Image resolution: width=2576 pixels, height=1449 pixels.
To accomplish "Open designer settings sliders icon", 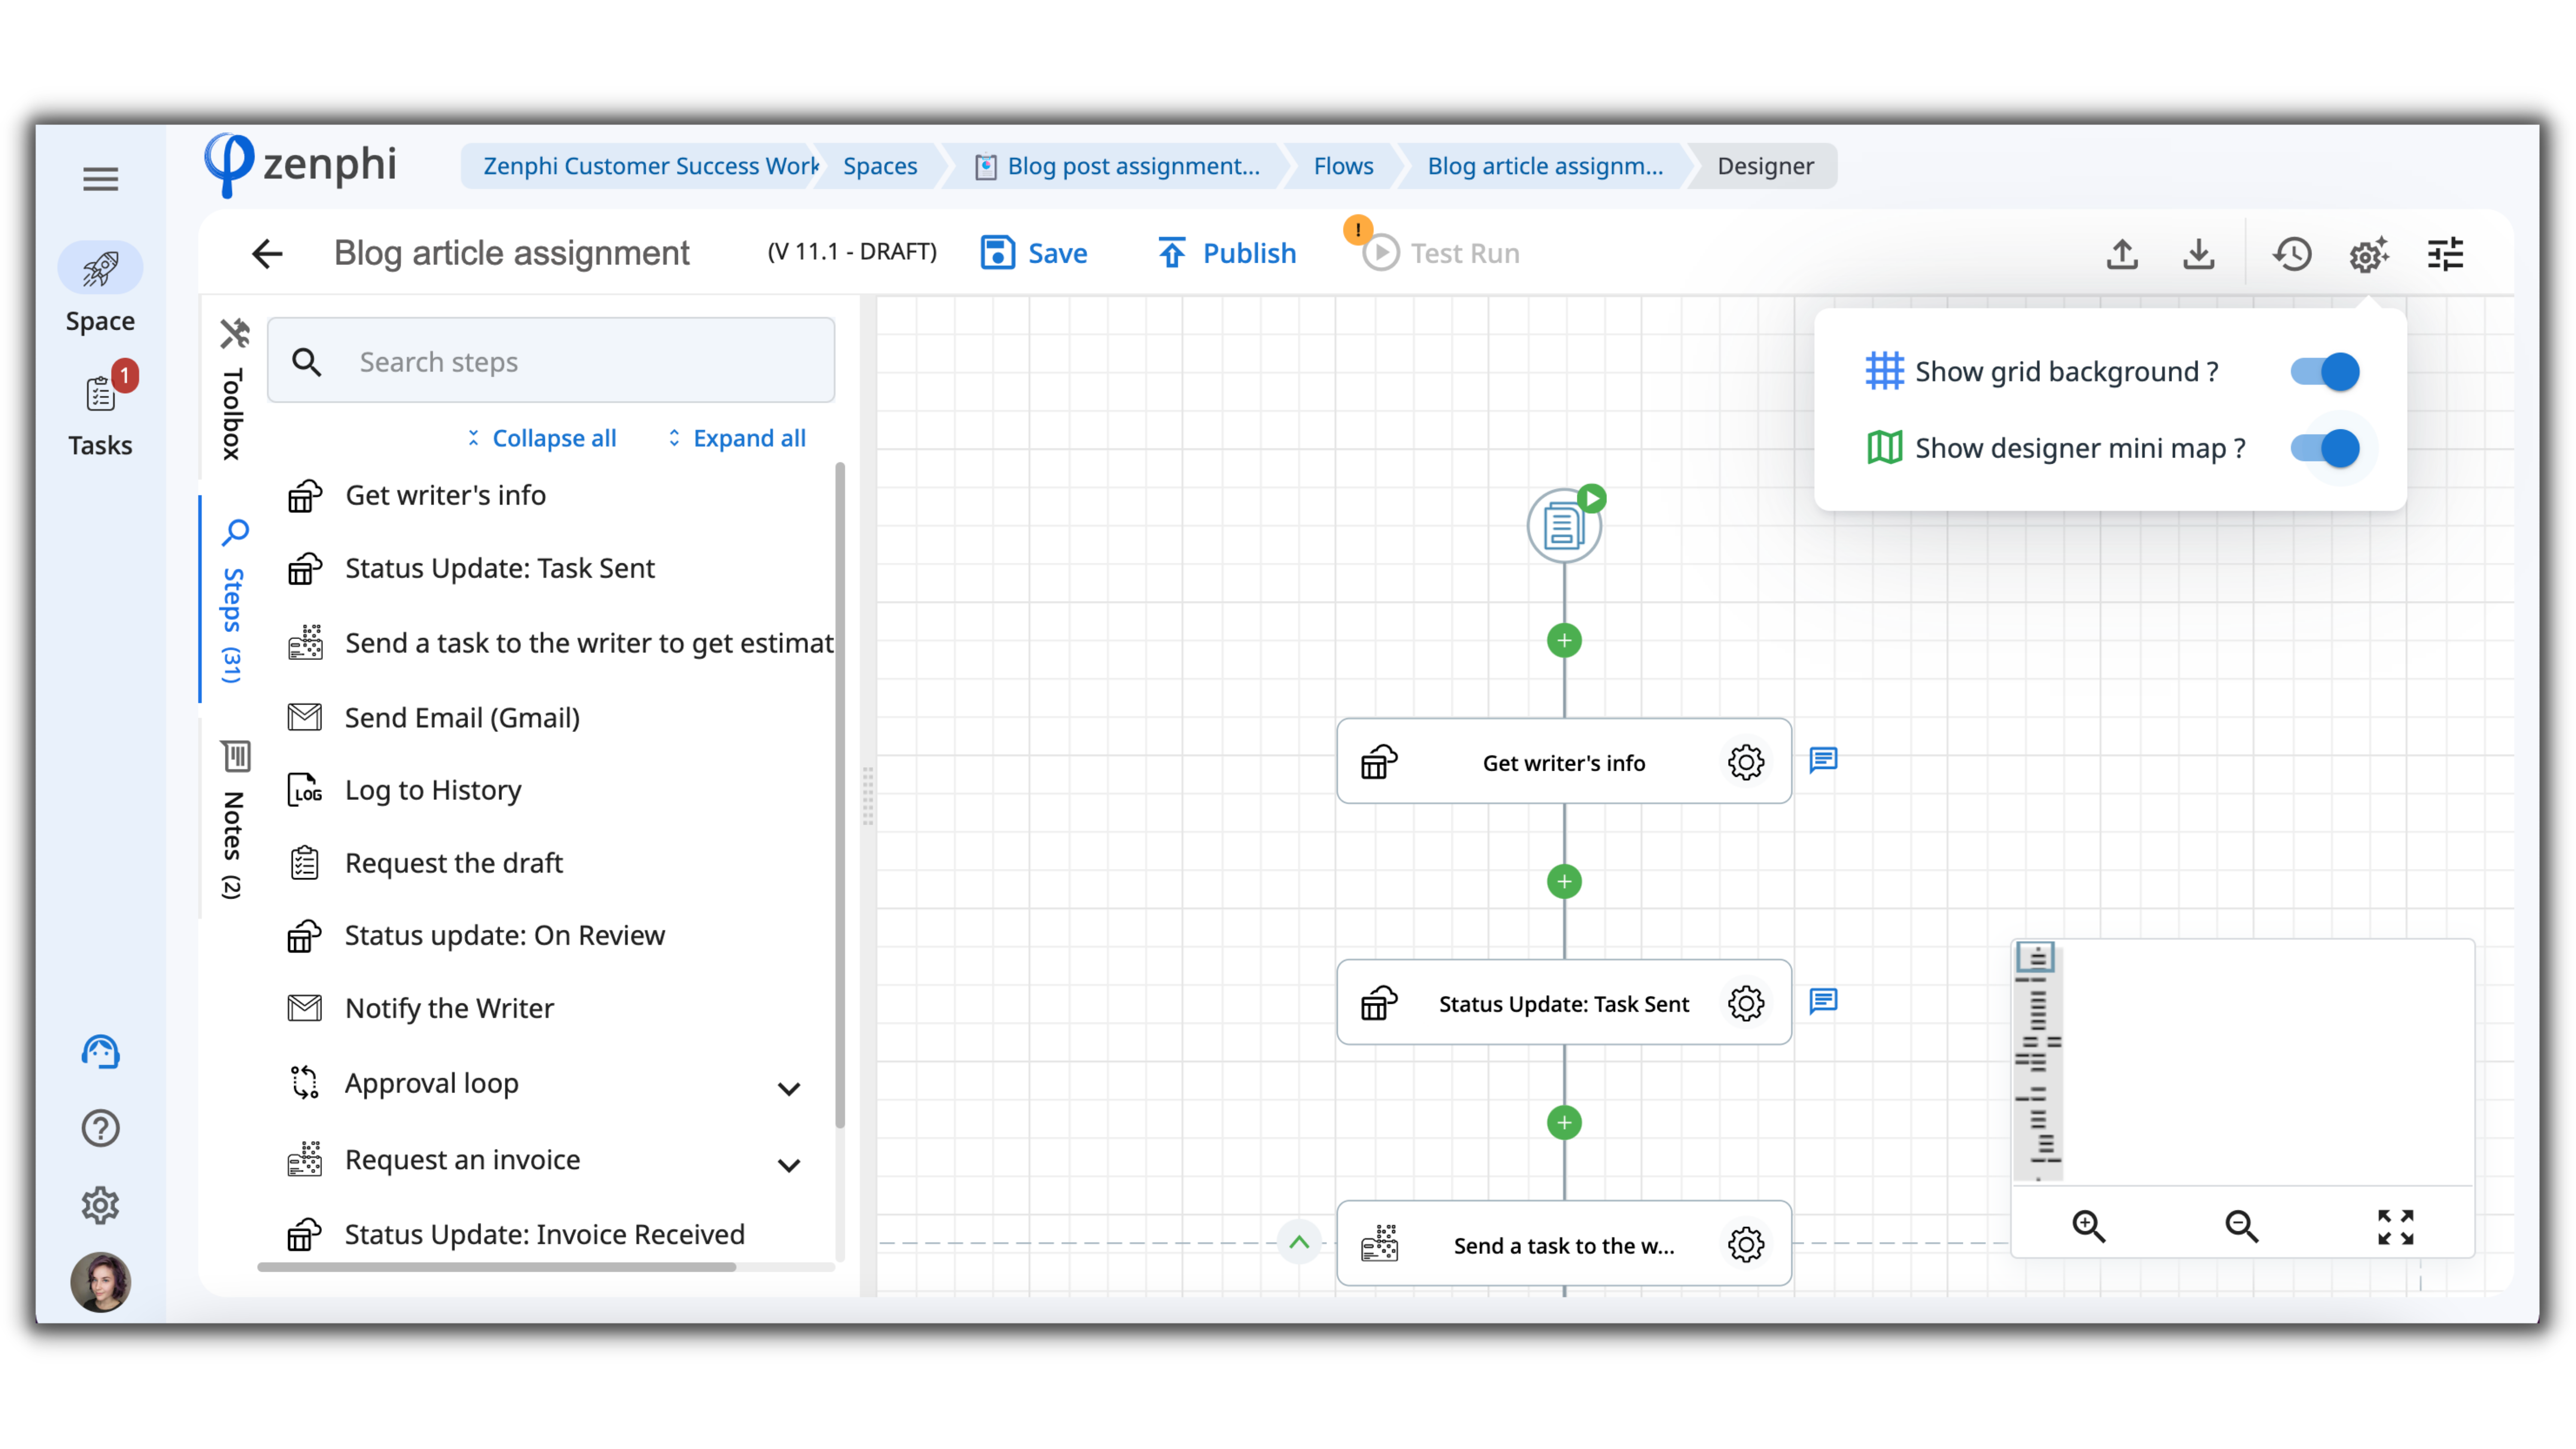I will (x=2445, y=254).
